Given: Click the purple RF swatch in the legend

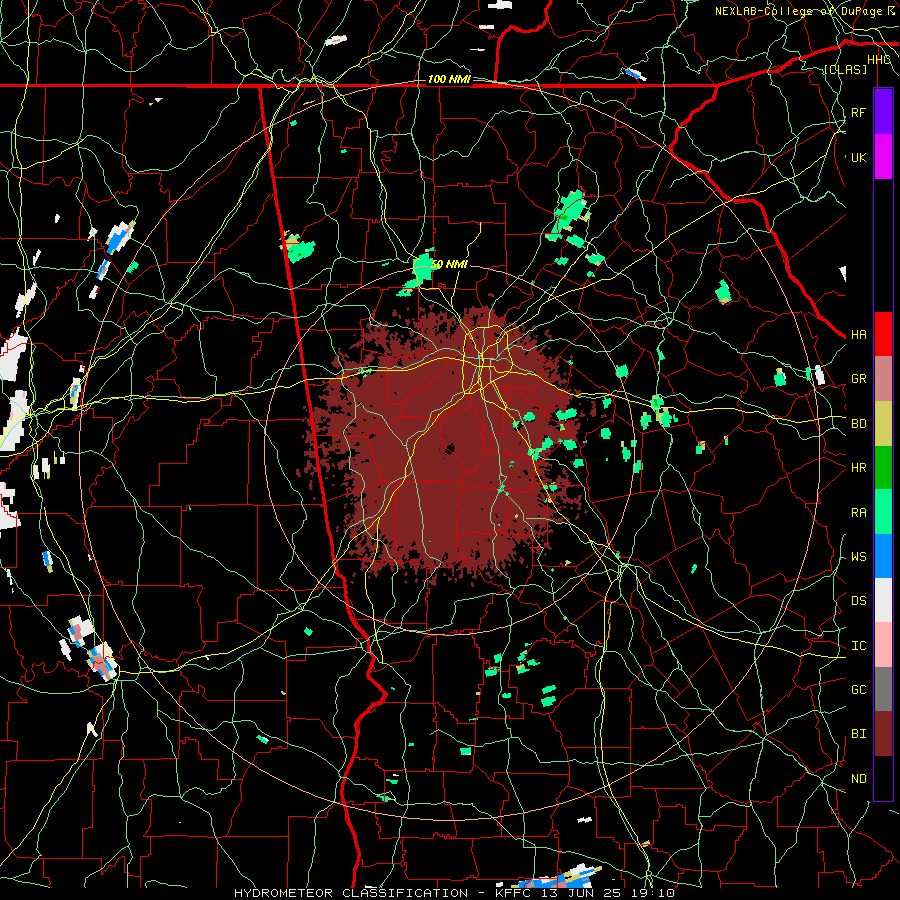Looking at the screenshot, I should 883,112.
